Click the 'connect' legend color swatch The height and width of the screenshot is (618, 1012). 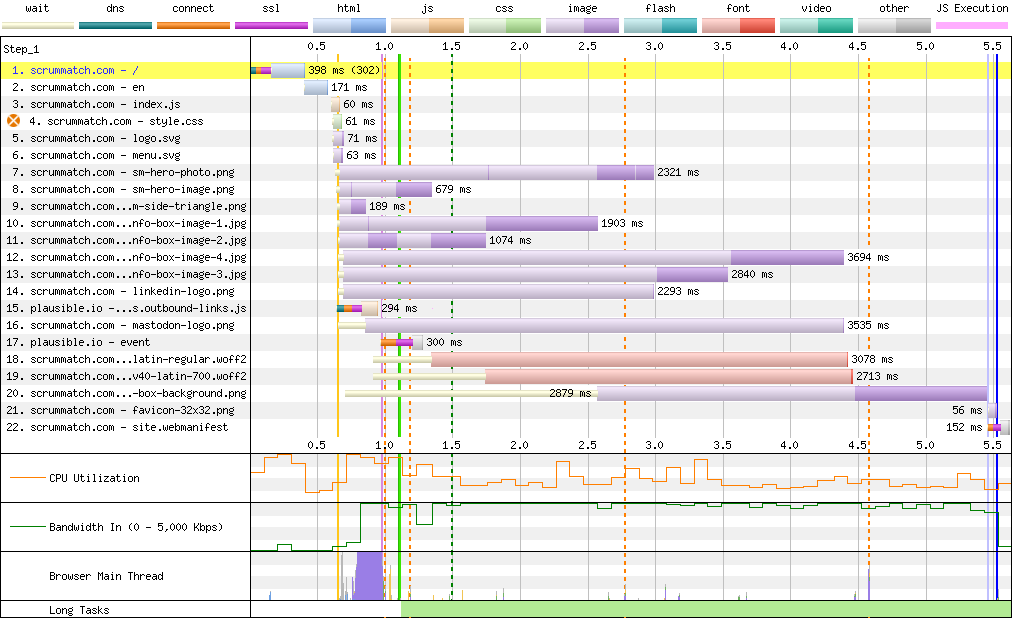pos(194,26)
